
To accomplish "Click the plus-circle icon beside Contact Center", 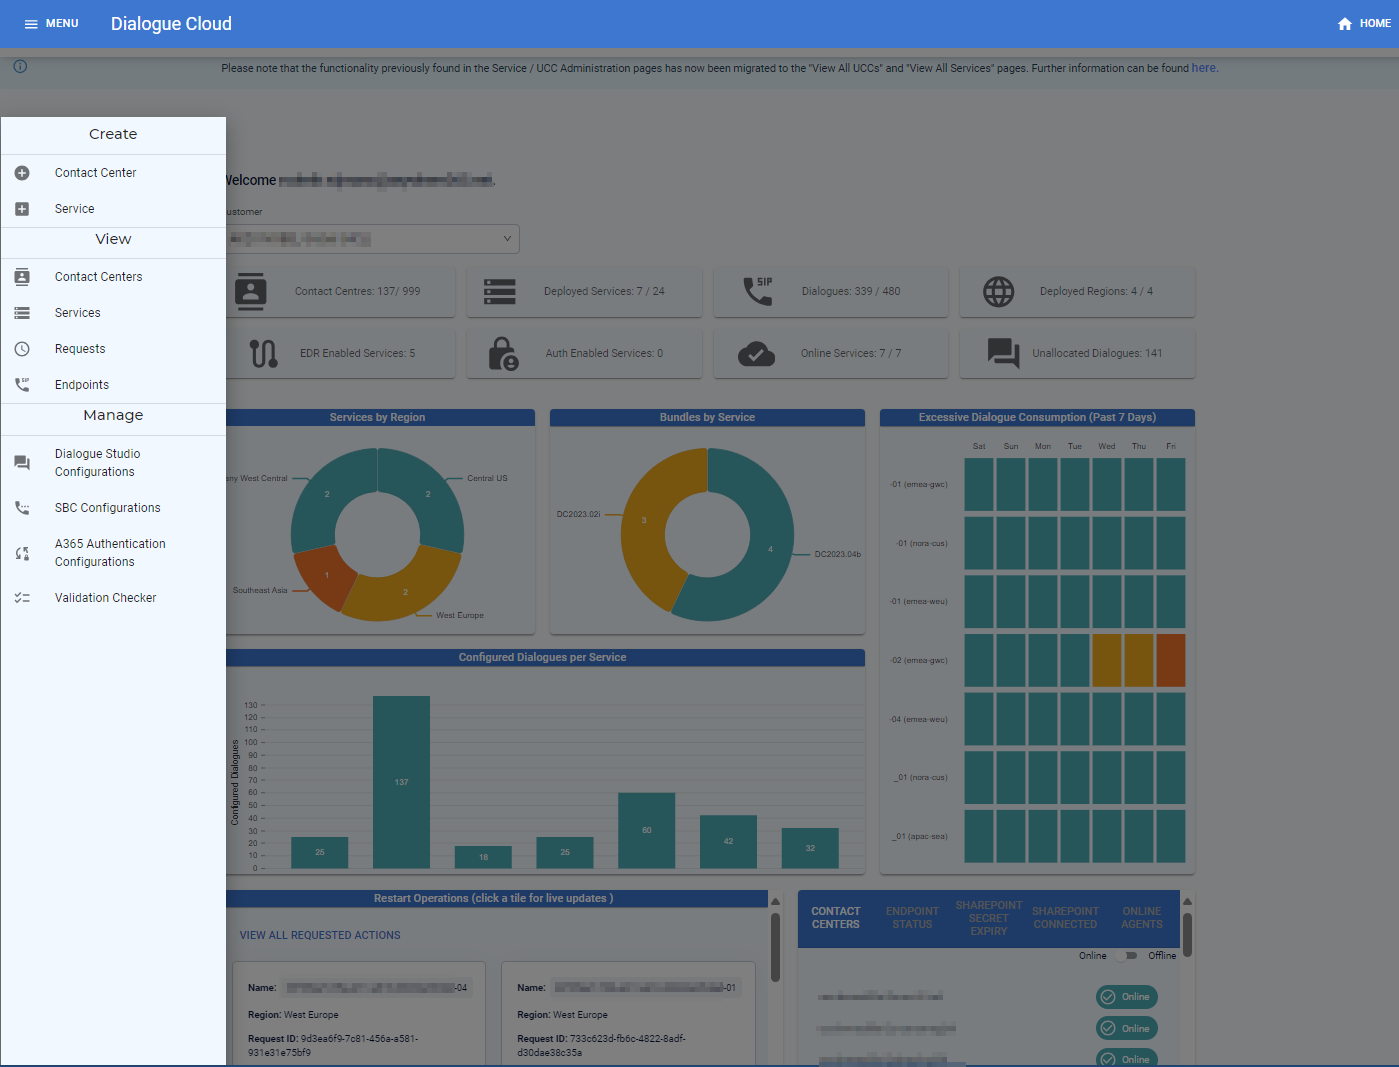I will (x=22, y=173).
